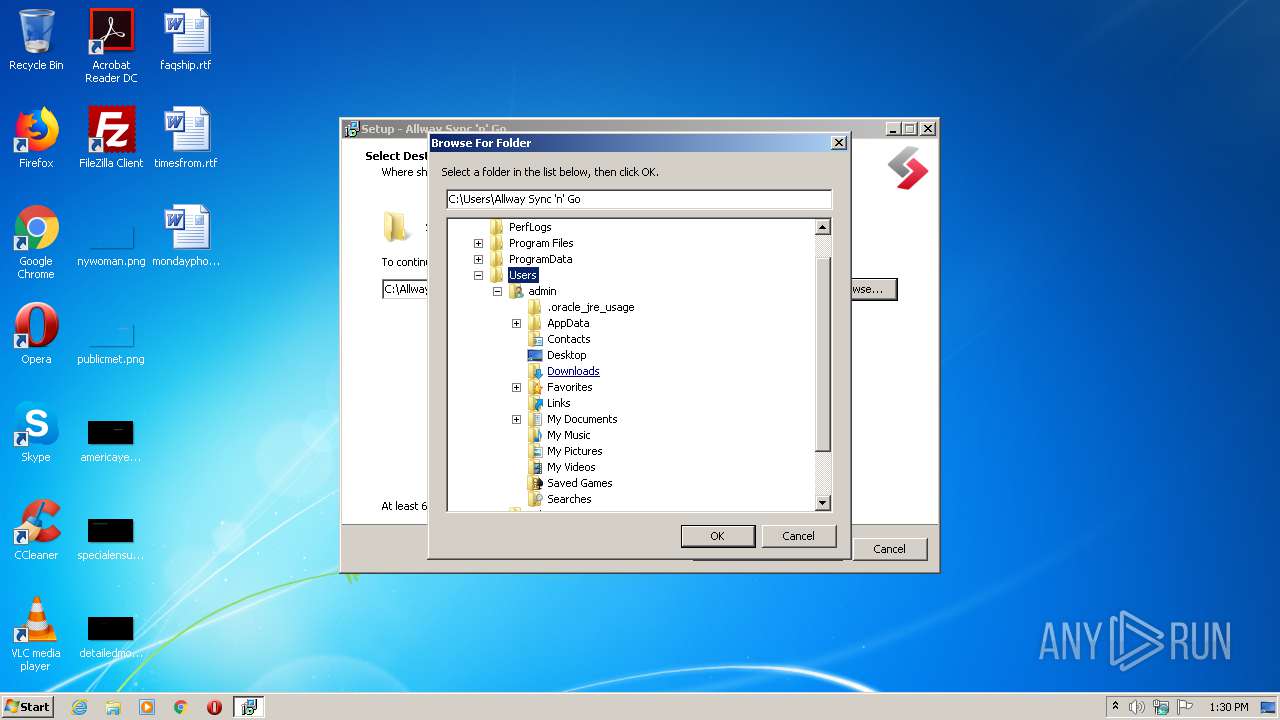The height and width of the screenshot is (720, 1280).
Task: Launch Opera from the desktop
Action: pos(36,334)
